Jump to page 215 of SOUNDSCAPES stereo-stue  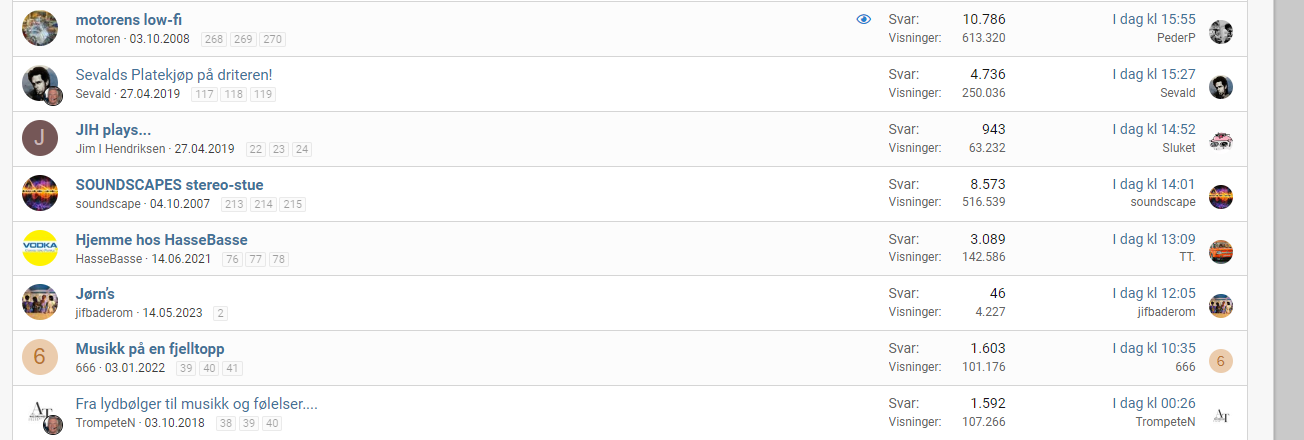(292, 204)
